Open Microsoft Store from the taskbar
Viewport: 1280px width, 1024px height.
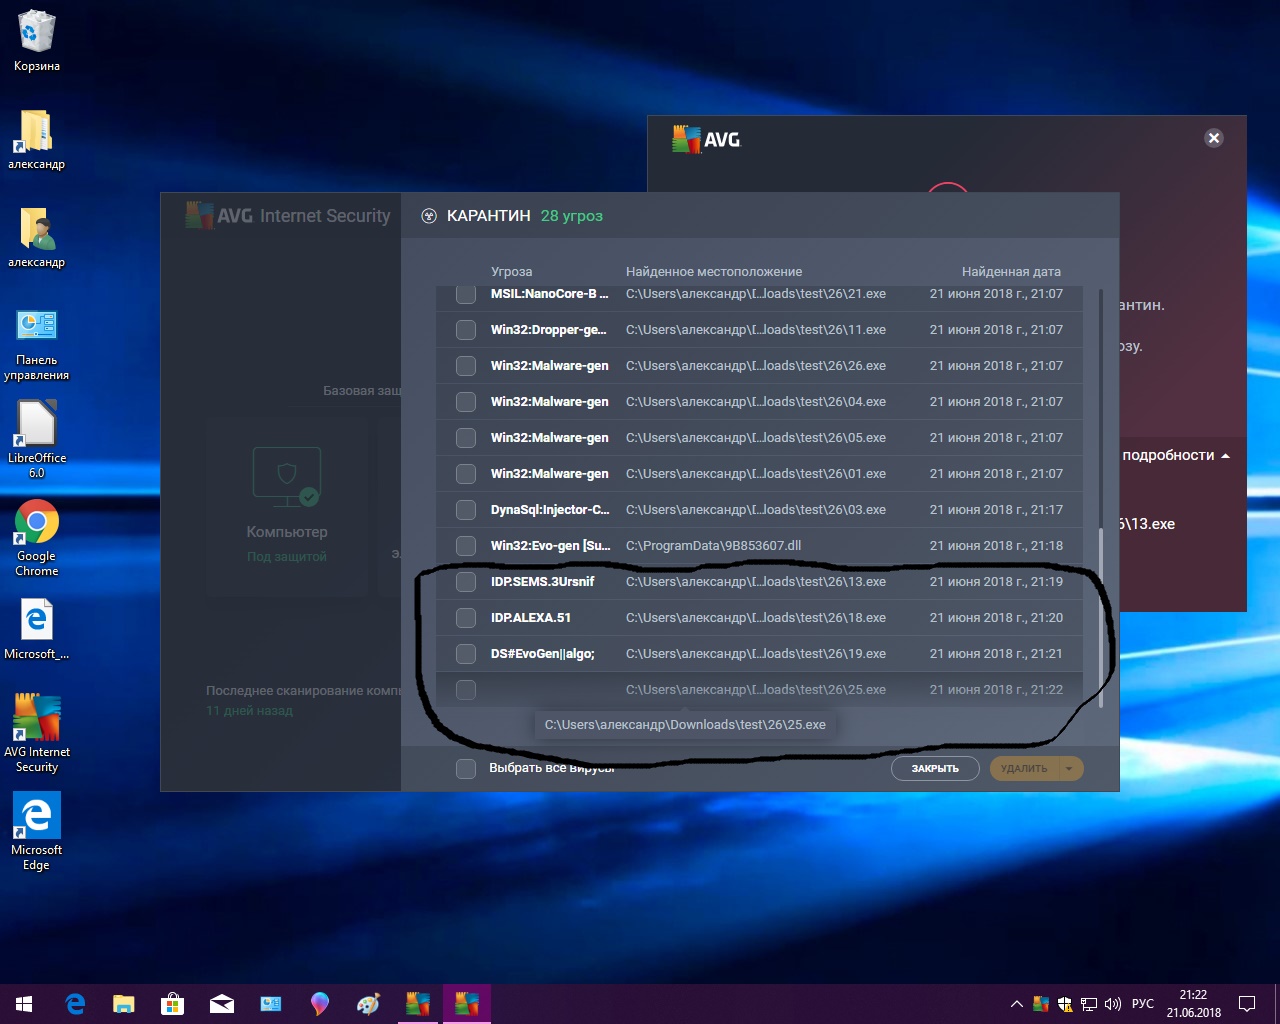173,1004
